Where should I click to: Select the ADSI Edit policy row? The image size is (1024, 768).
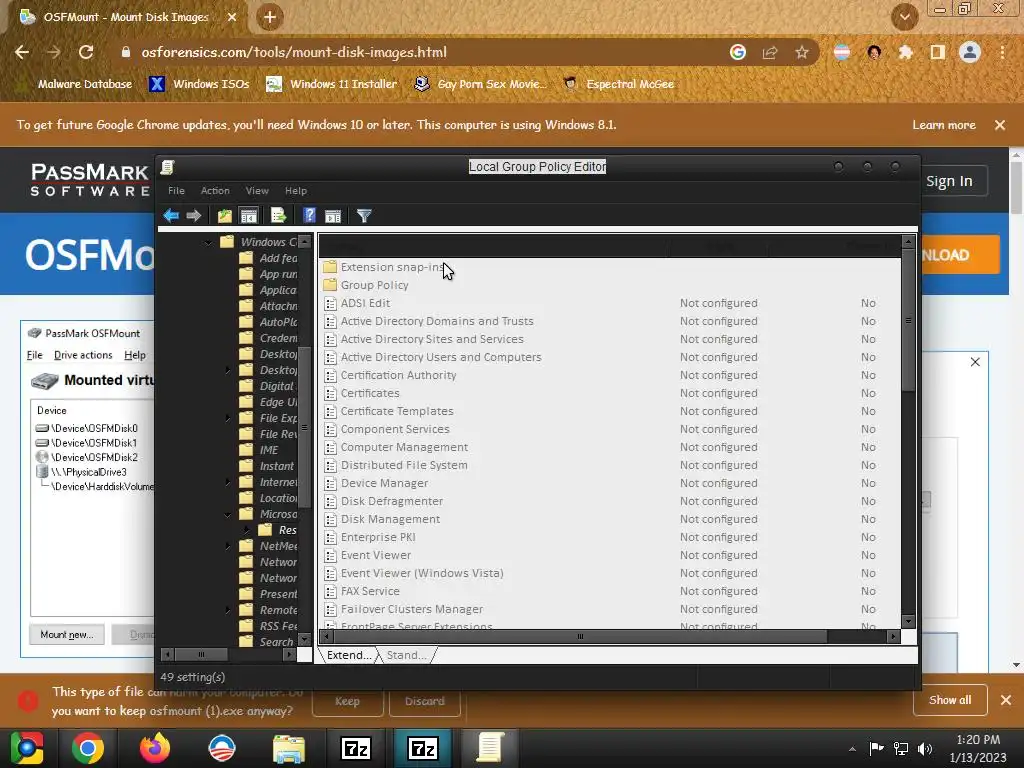point(611,303)
